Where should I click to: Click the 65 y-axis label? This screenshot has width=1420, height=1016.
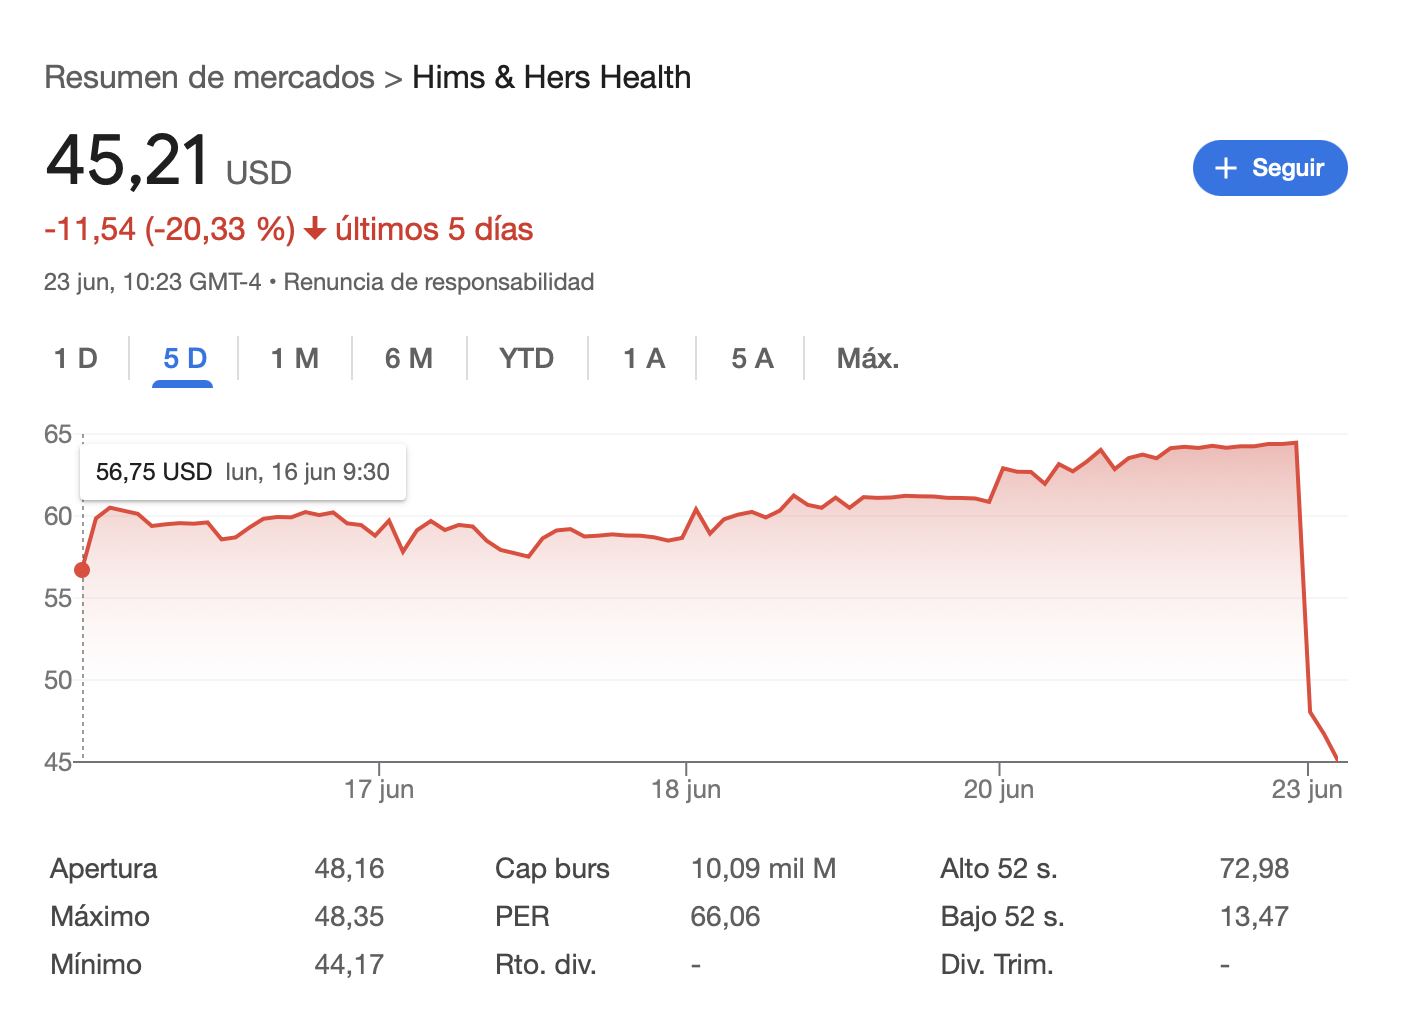click(58, 434)
